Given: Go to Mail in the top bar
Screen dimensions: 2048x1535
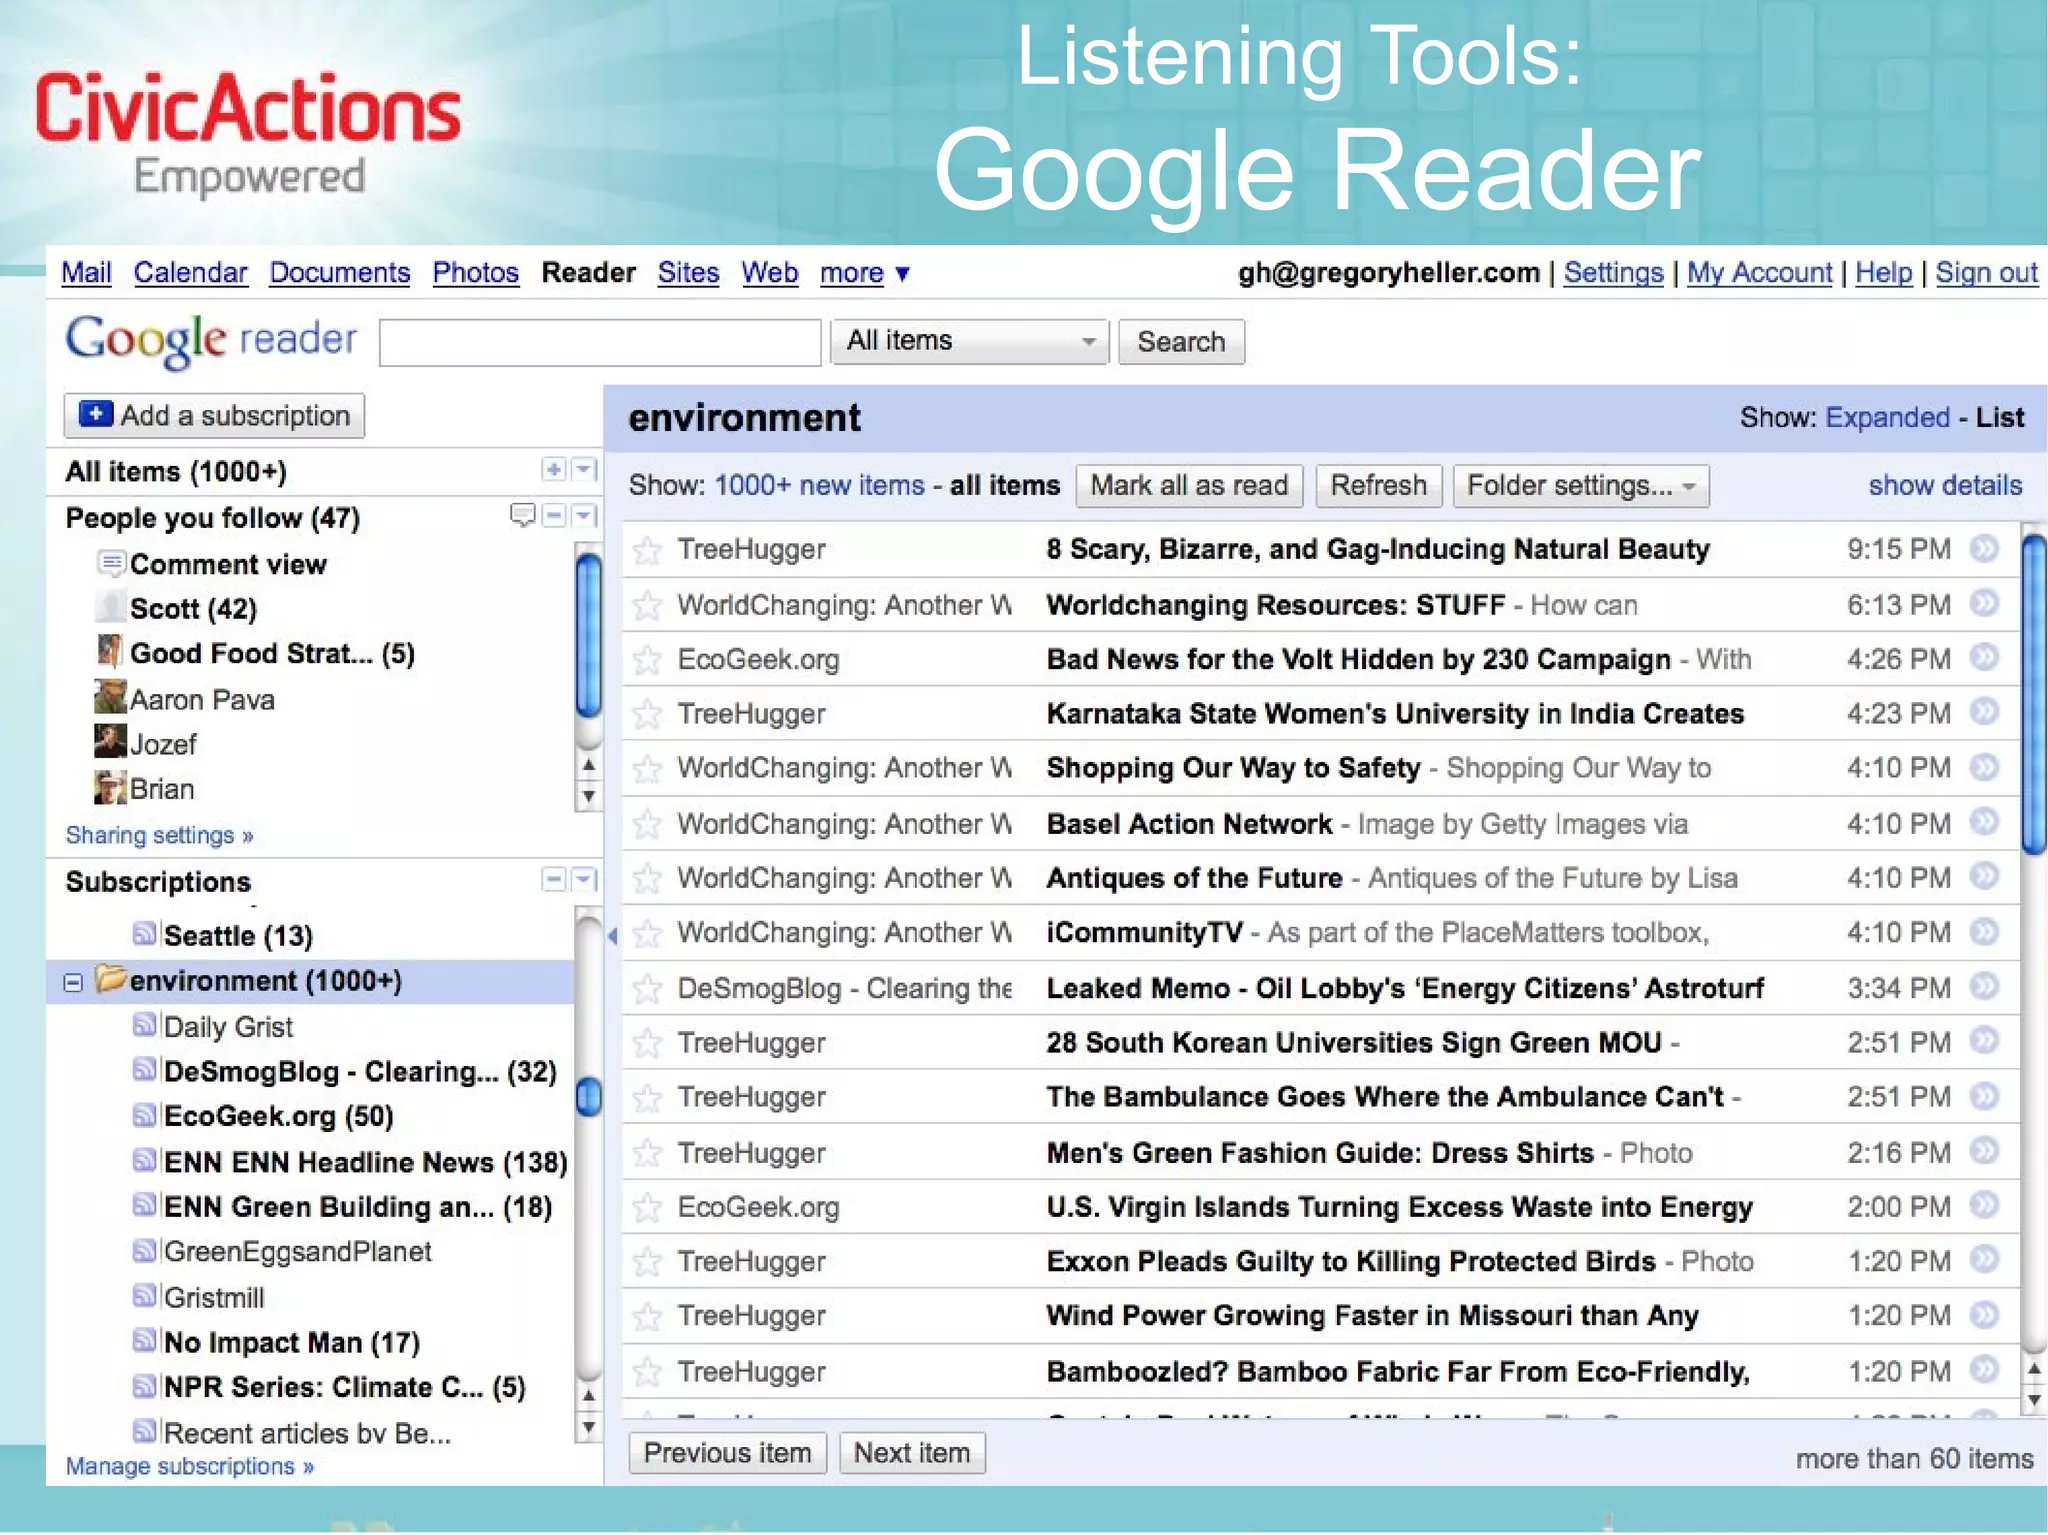Looking at the screenshot, I should tap(86, 273).
